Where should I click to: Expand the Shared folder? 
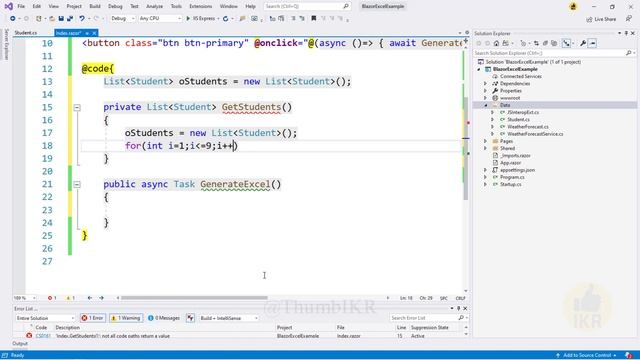(x=485, y=149)
